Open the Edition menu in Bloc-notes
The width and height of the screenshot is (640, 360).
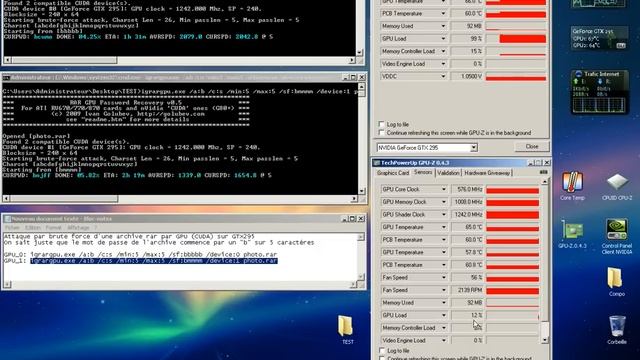coord(33,228)
